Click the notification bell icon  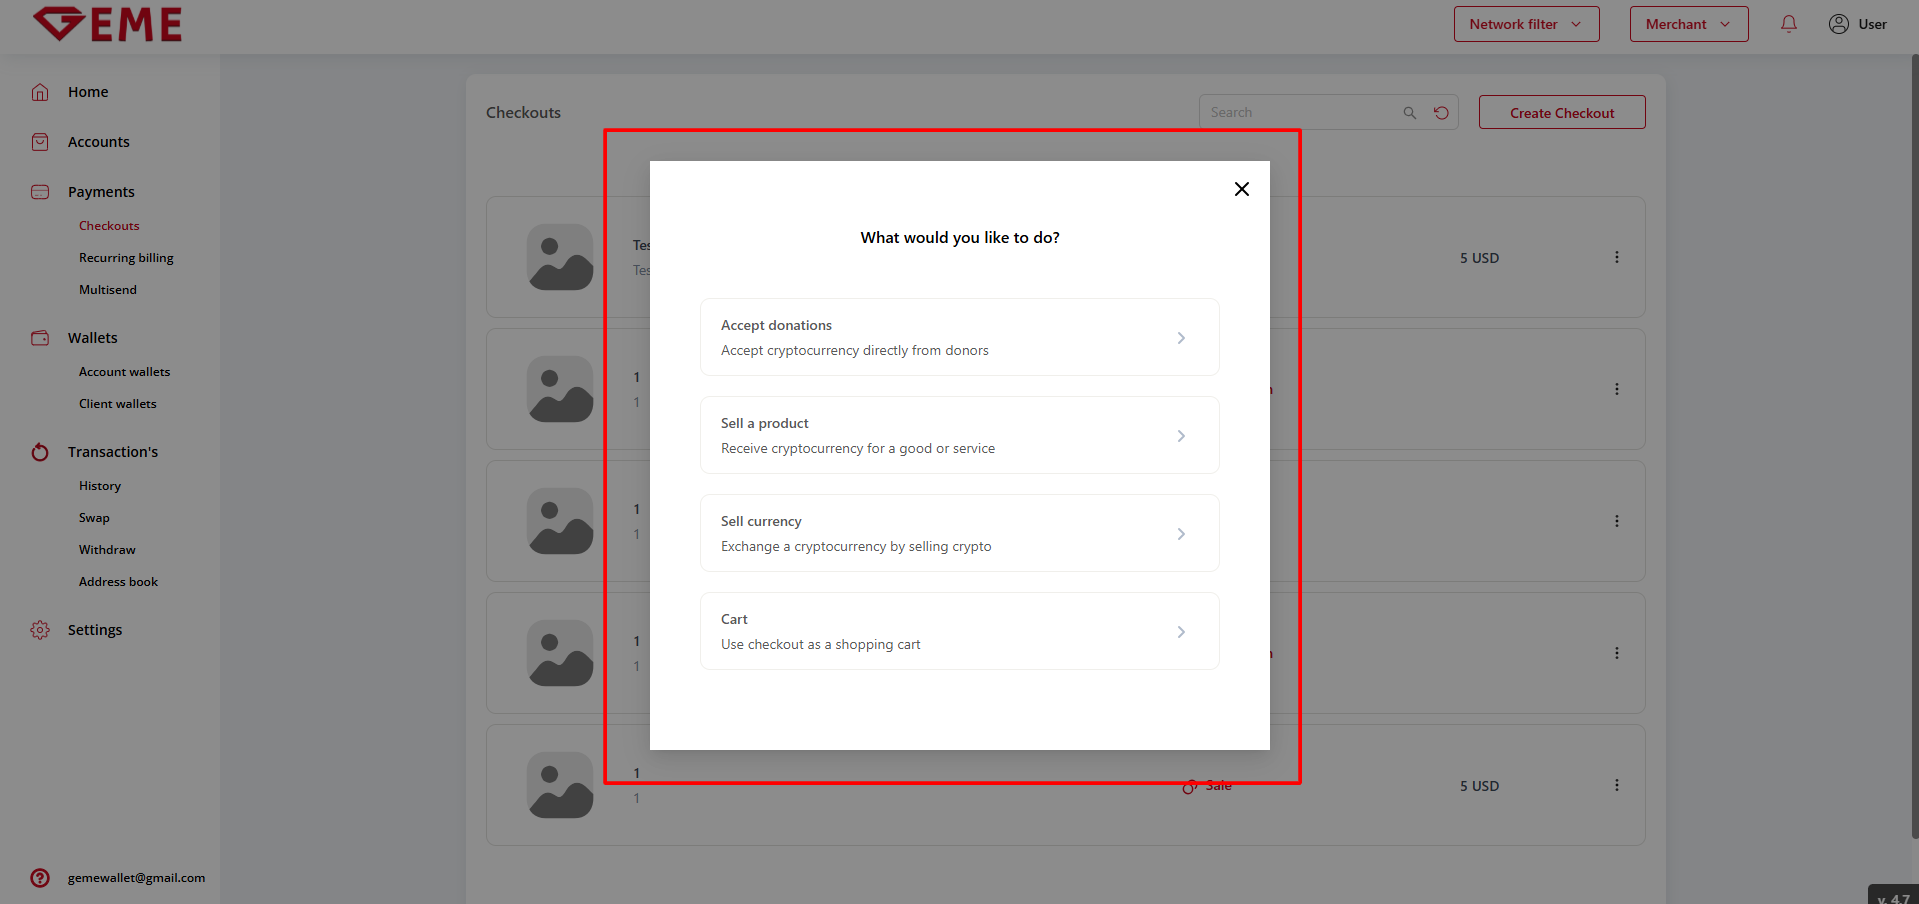tap(1788, 24)
